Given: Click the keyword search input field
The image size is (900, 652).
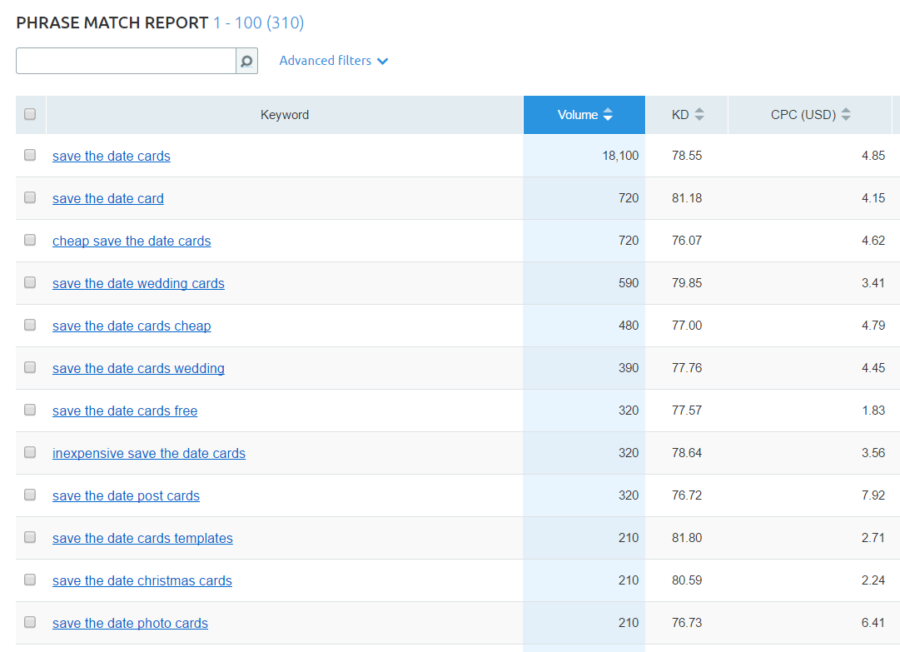Looking at the screenshot, I should [x=126, y=61].
